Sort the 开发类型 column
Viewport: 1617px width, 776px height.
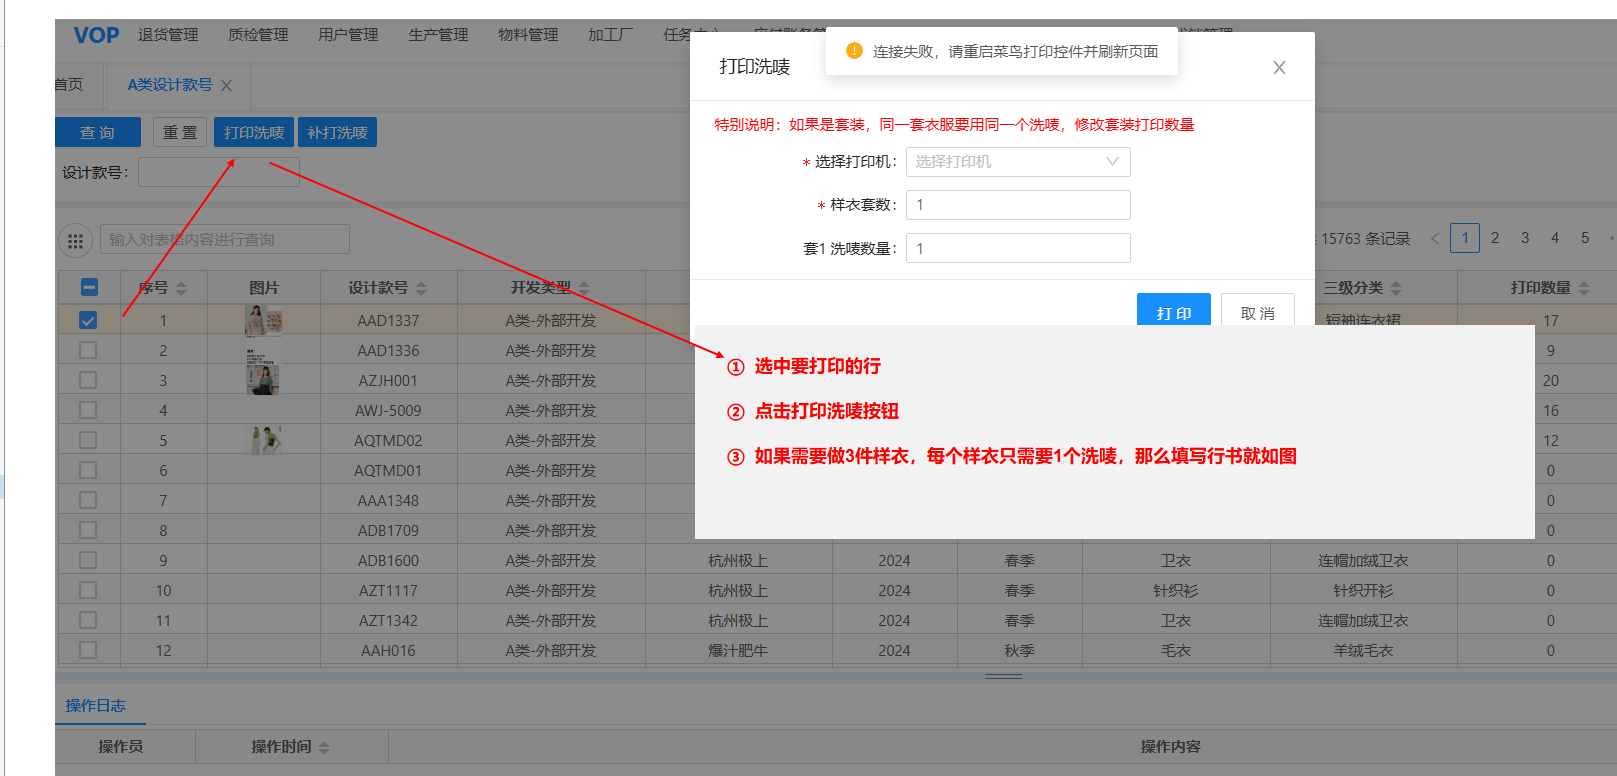click(x=584, y=288)
